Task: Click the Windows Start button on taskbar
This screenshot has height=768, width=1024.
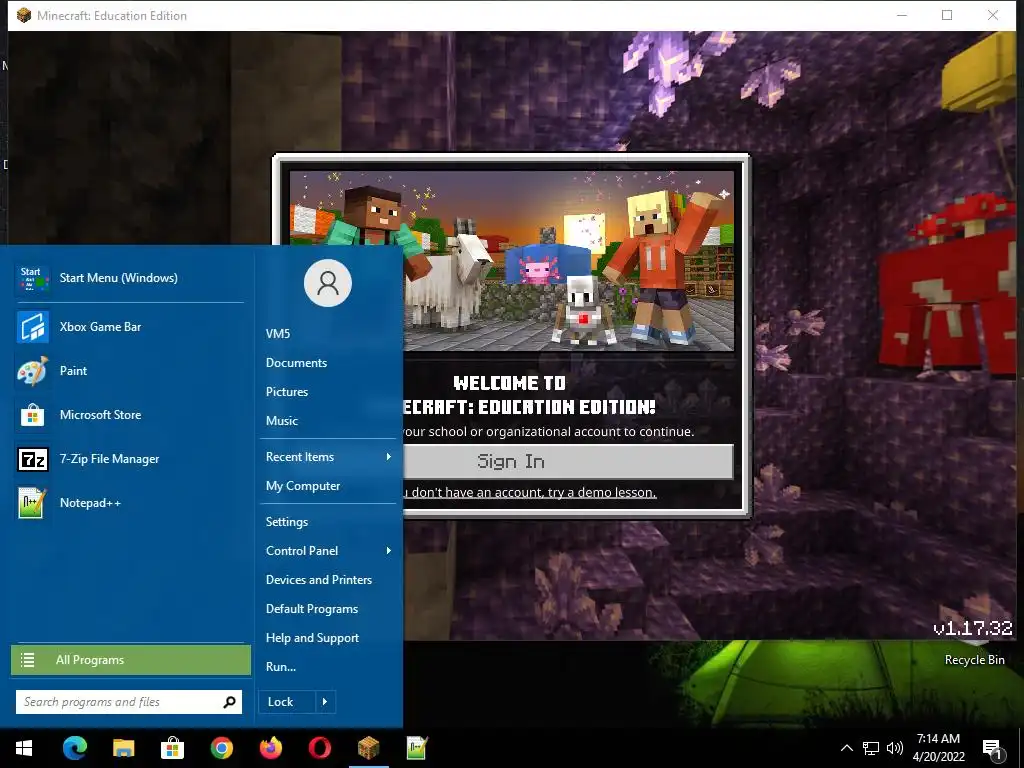Action: (x=24, y=748)
